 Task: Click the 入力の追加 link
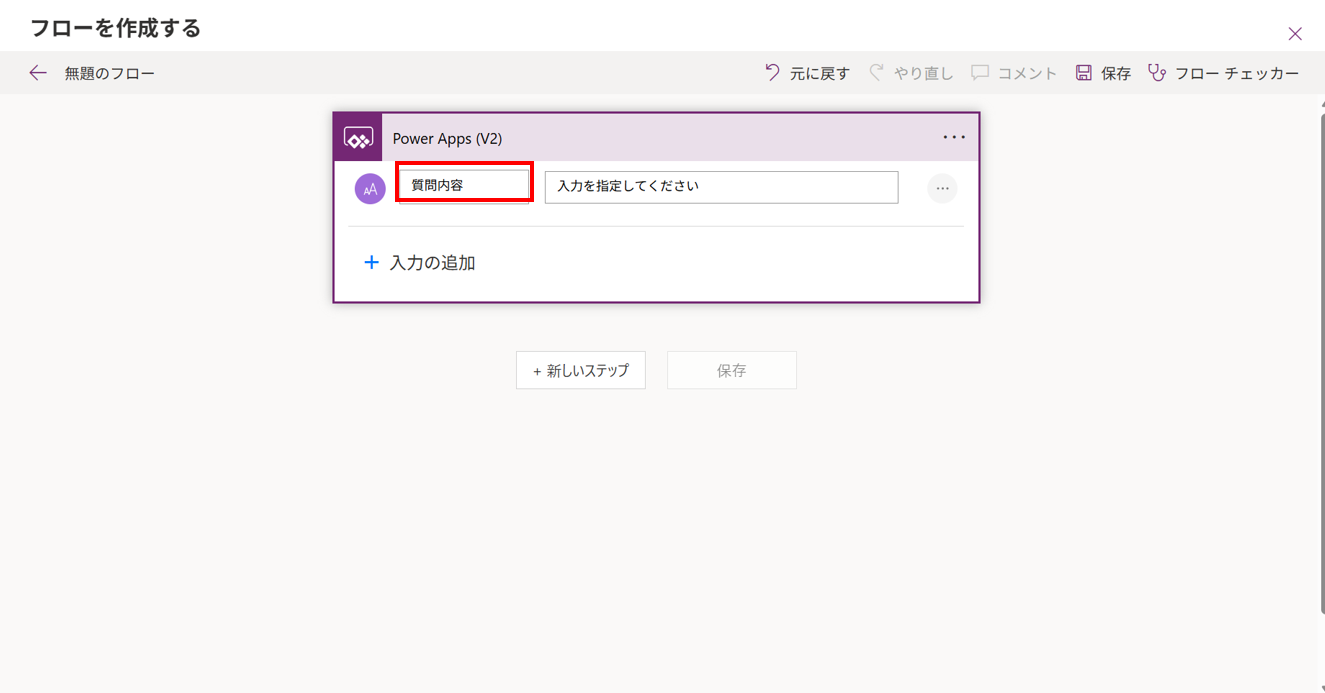coord(432,263)
